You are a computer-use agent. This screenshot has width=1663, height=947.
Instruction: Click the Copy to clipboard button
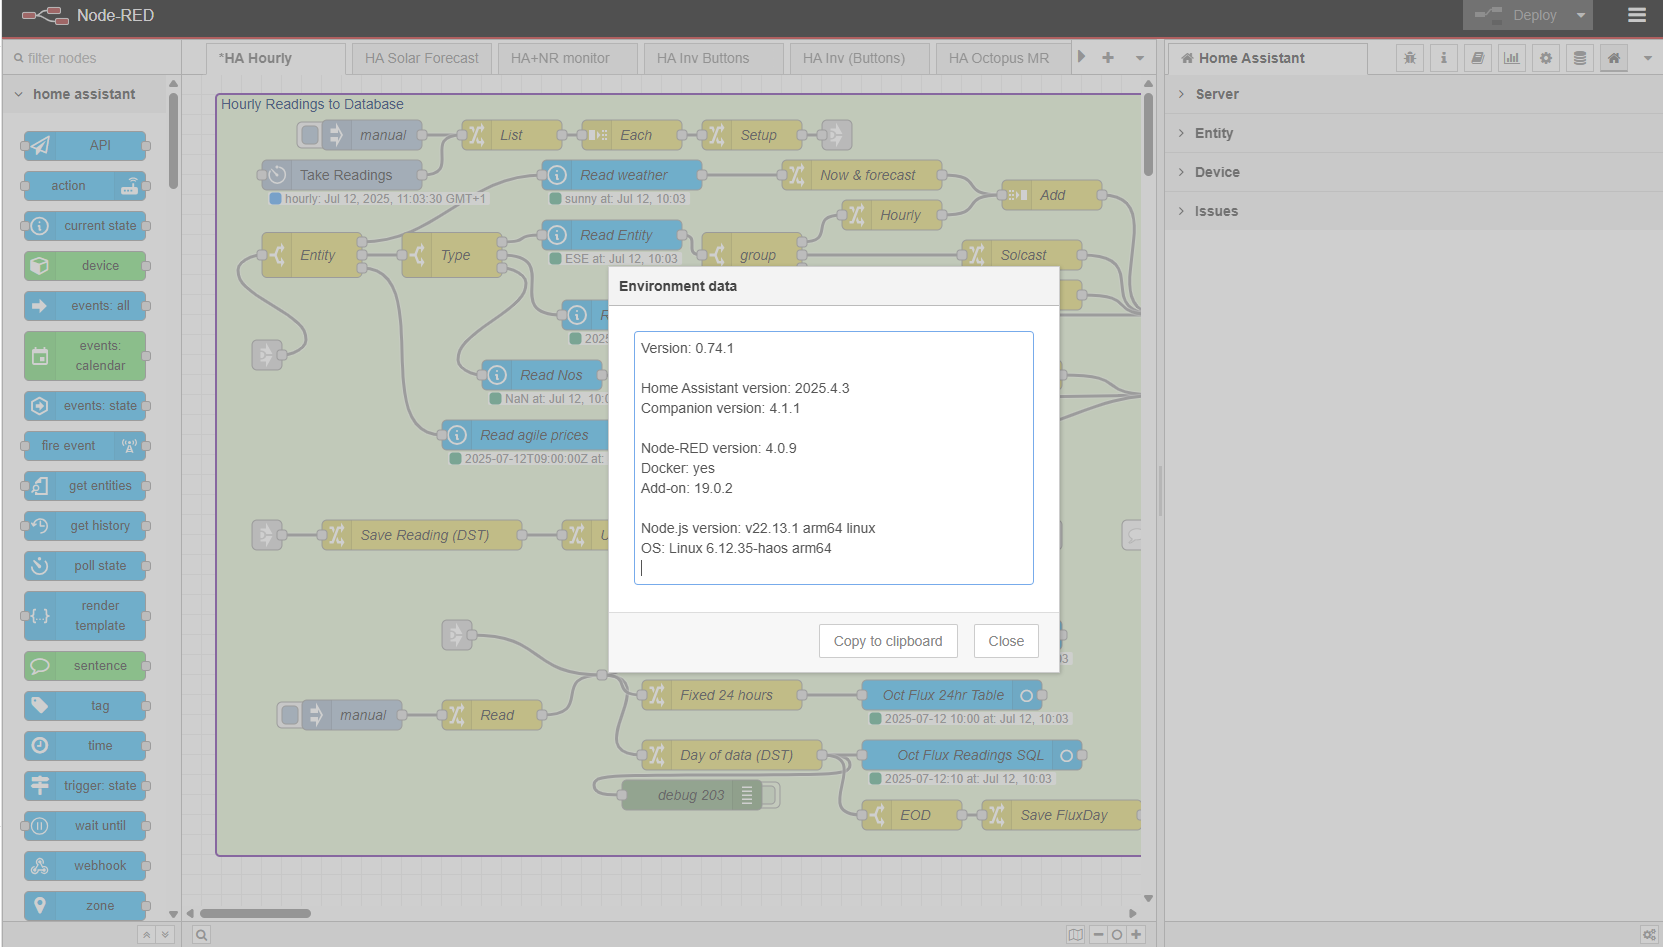click(887, 641)
